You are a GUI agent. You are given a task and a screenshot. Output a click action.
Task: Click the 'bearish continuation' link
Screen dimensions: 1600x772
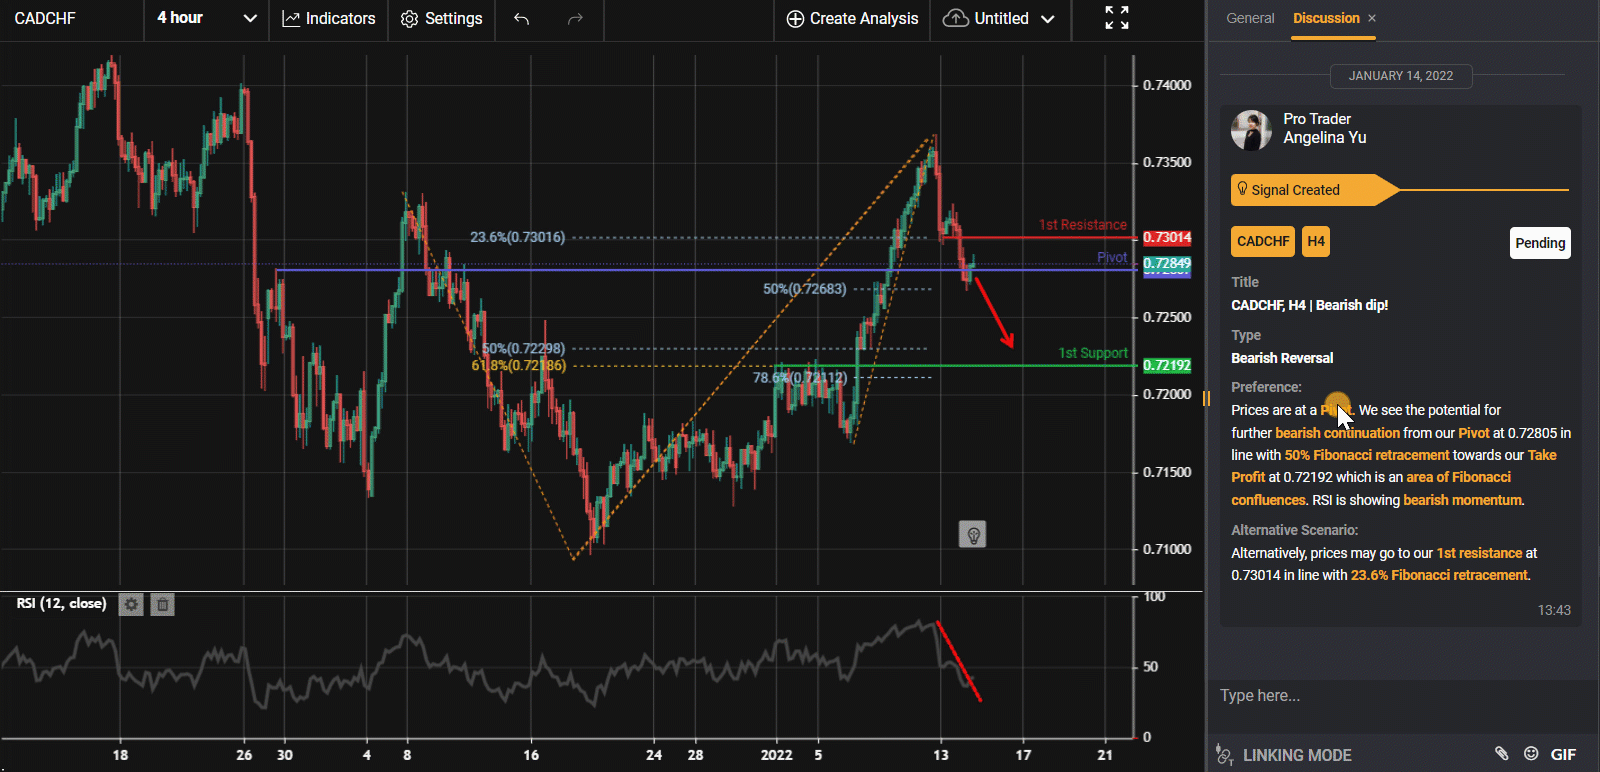pos(1337,433)
